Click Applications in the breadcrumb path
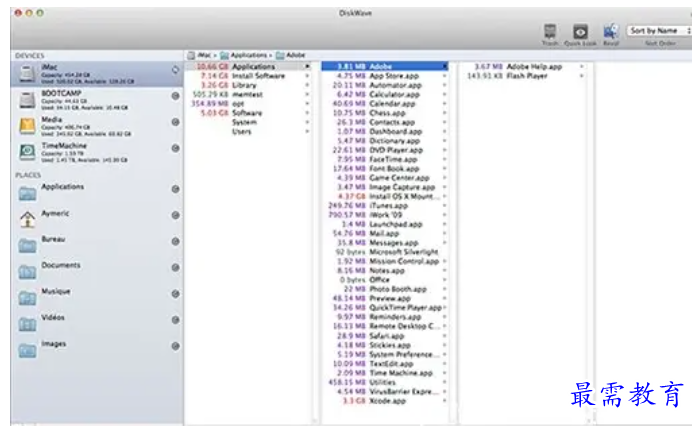692x426 pixels. (x=248, y=55)
